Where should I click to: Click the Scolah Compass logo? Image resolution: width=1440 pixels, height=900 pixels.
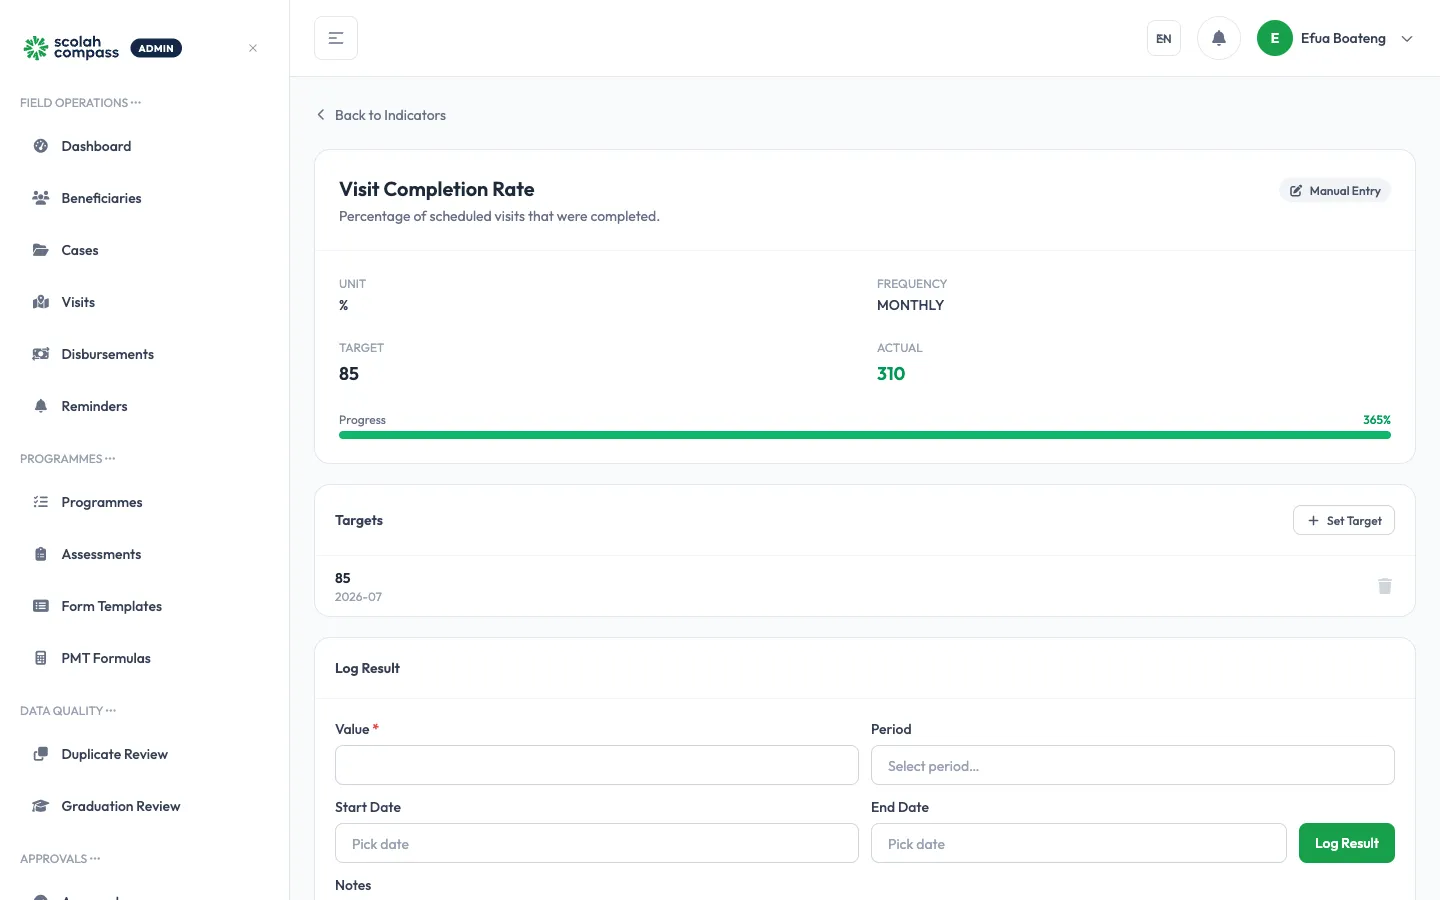(x=72, y=48)
